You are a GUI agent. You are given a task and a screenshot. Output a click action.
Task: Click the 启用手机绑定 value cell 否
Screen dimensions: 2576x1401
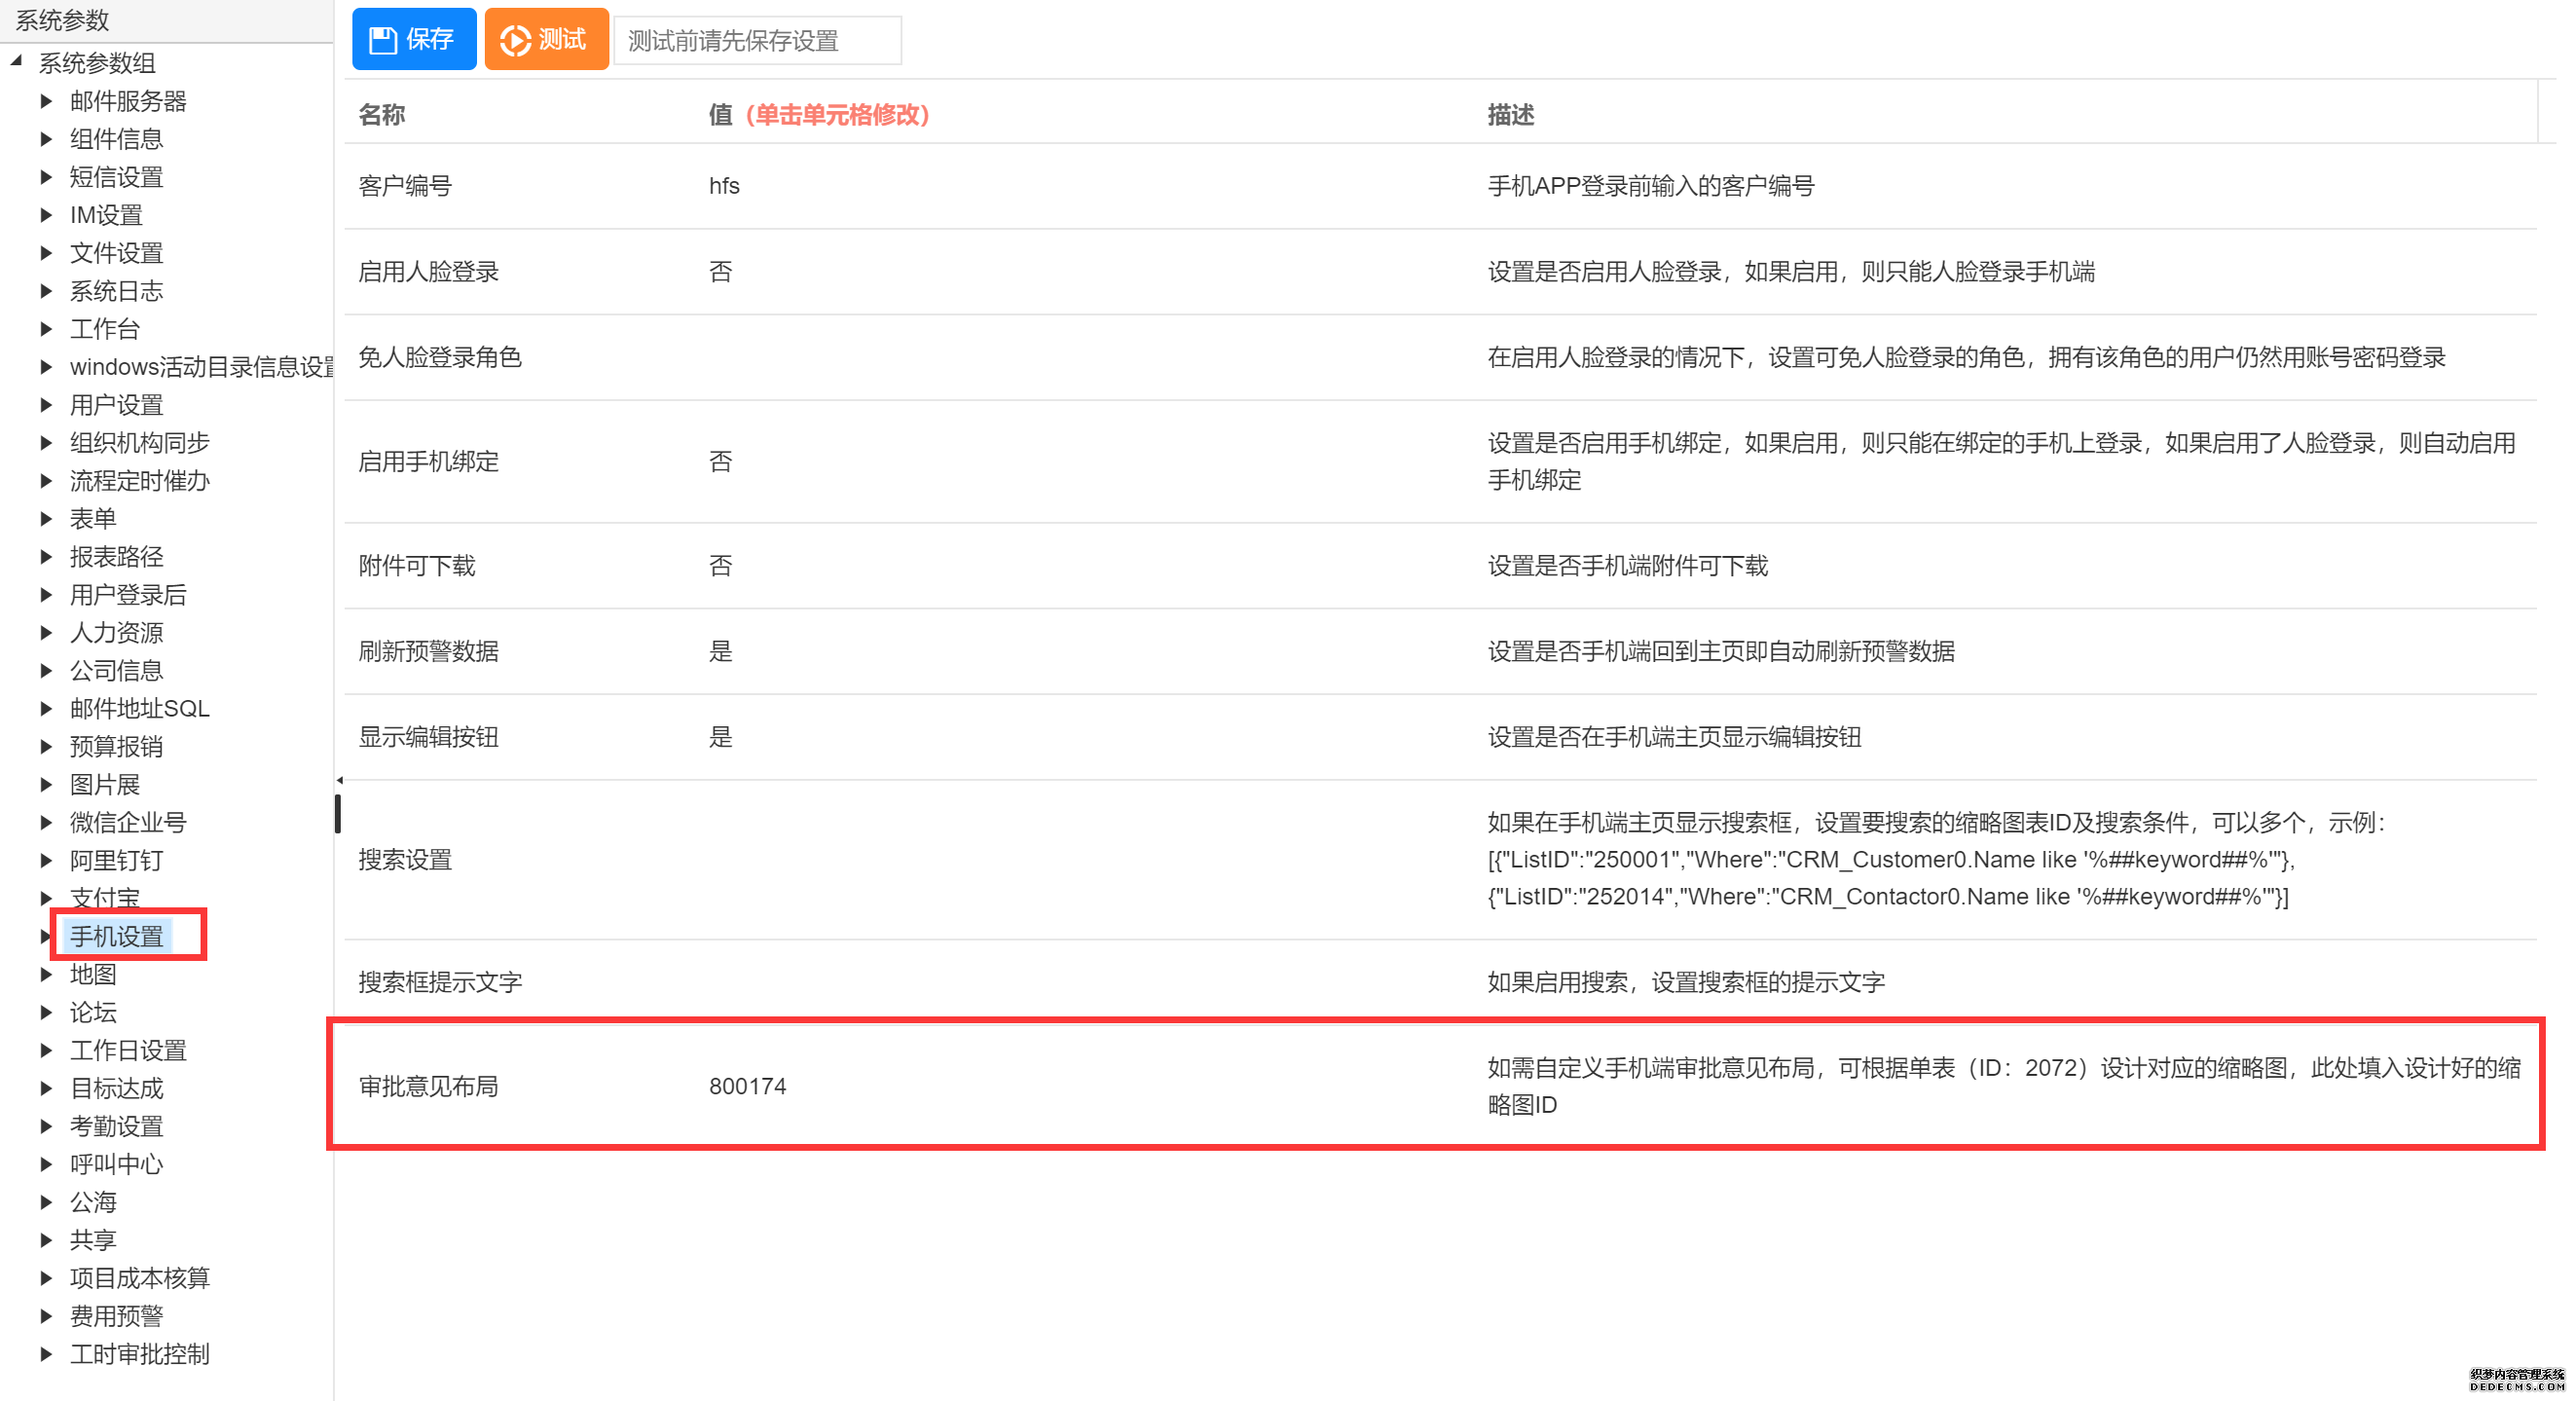pyautogui.click(x=721, y=462)
